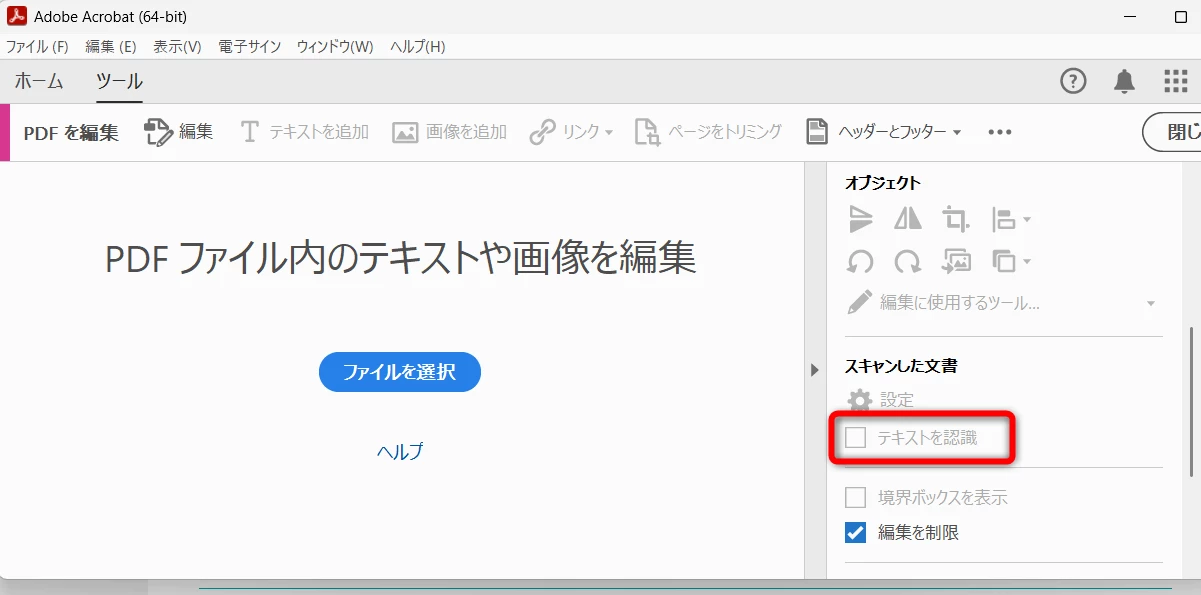Enable the 境界ボックスを表示 checkbox
This screenshot has width=1201, height=595.
pyautogui.click(x=856, y=497)
